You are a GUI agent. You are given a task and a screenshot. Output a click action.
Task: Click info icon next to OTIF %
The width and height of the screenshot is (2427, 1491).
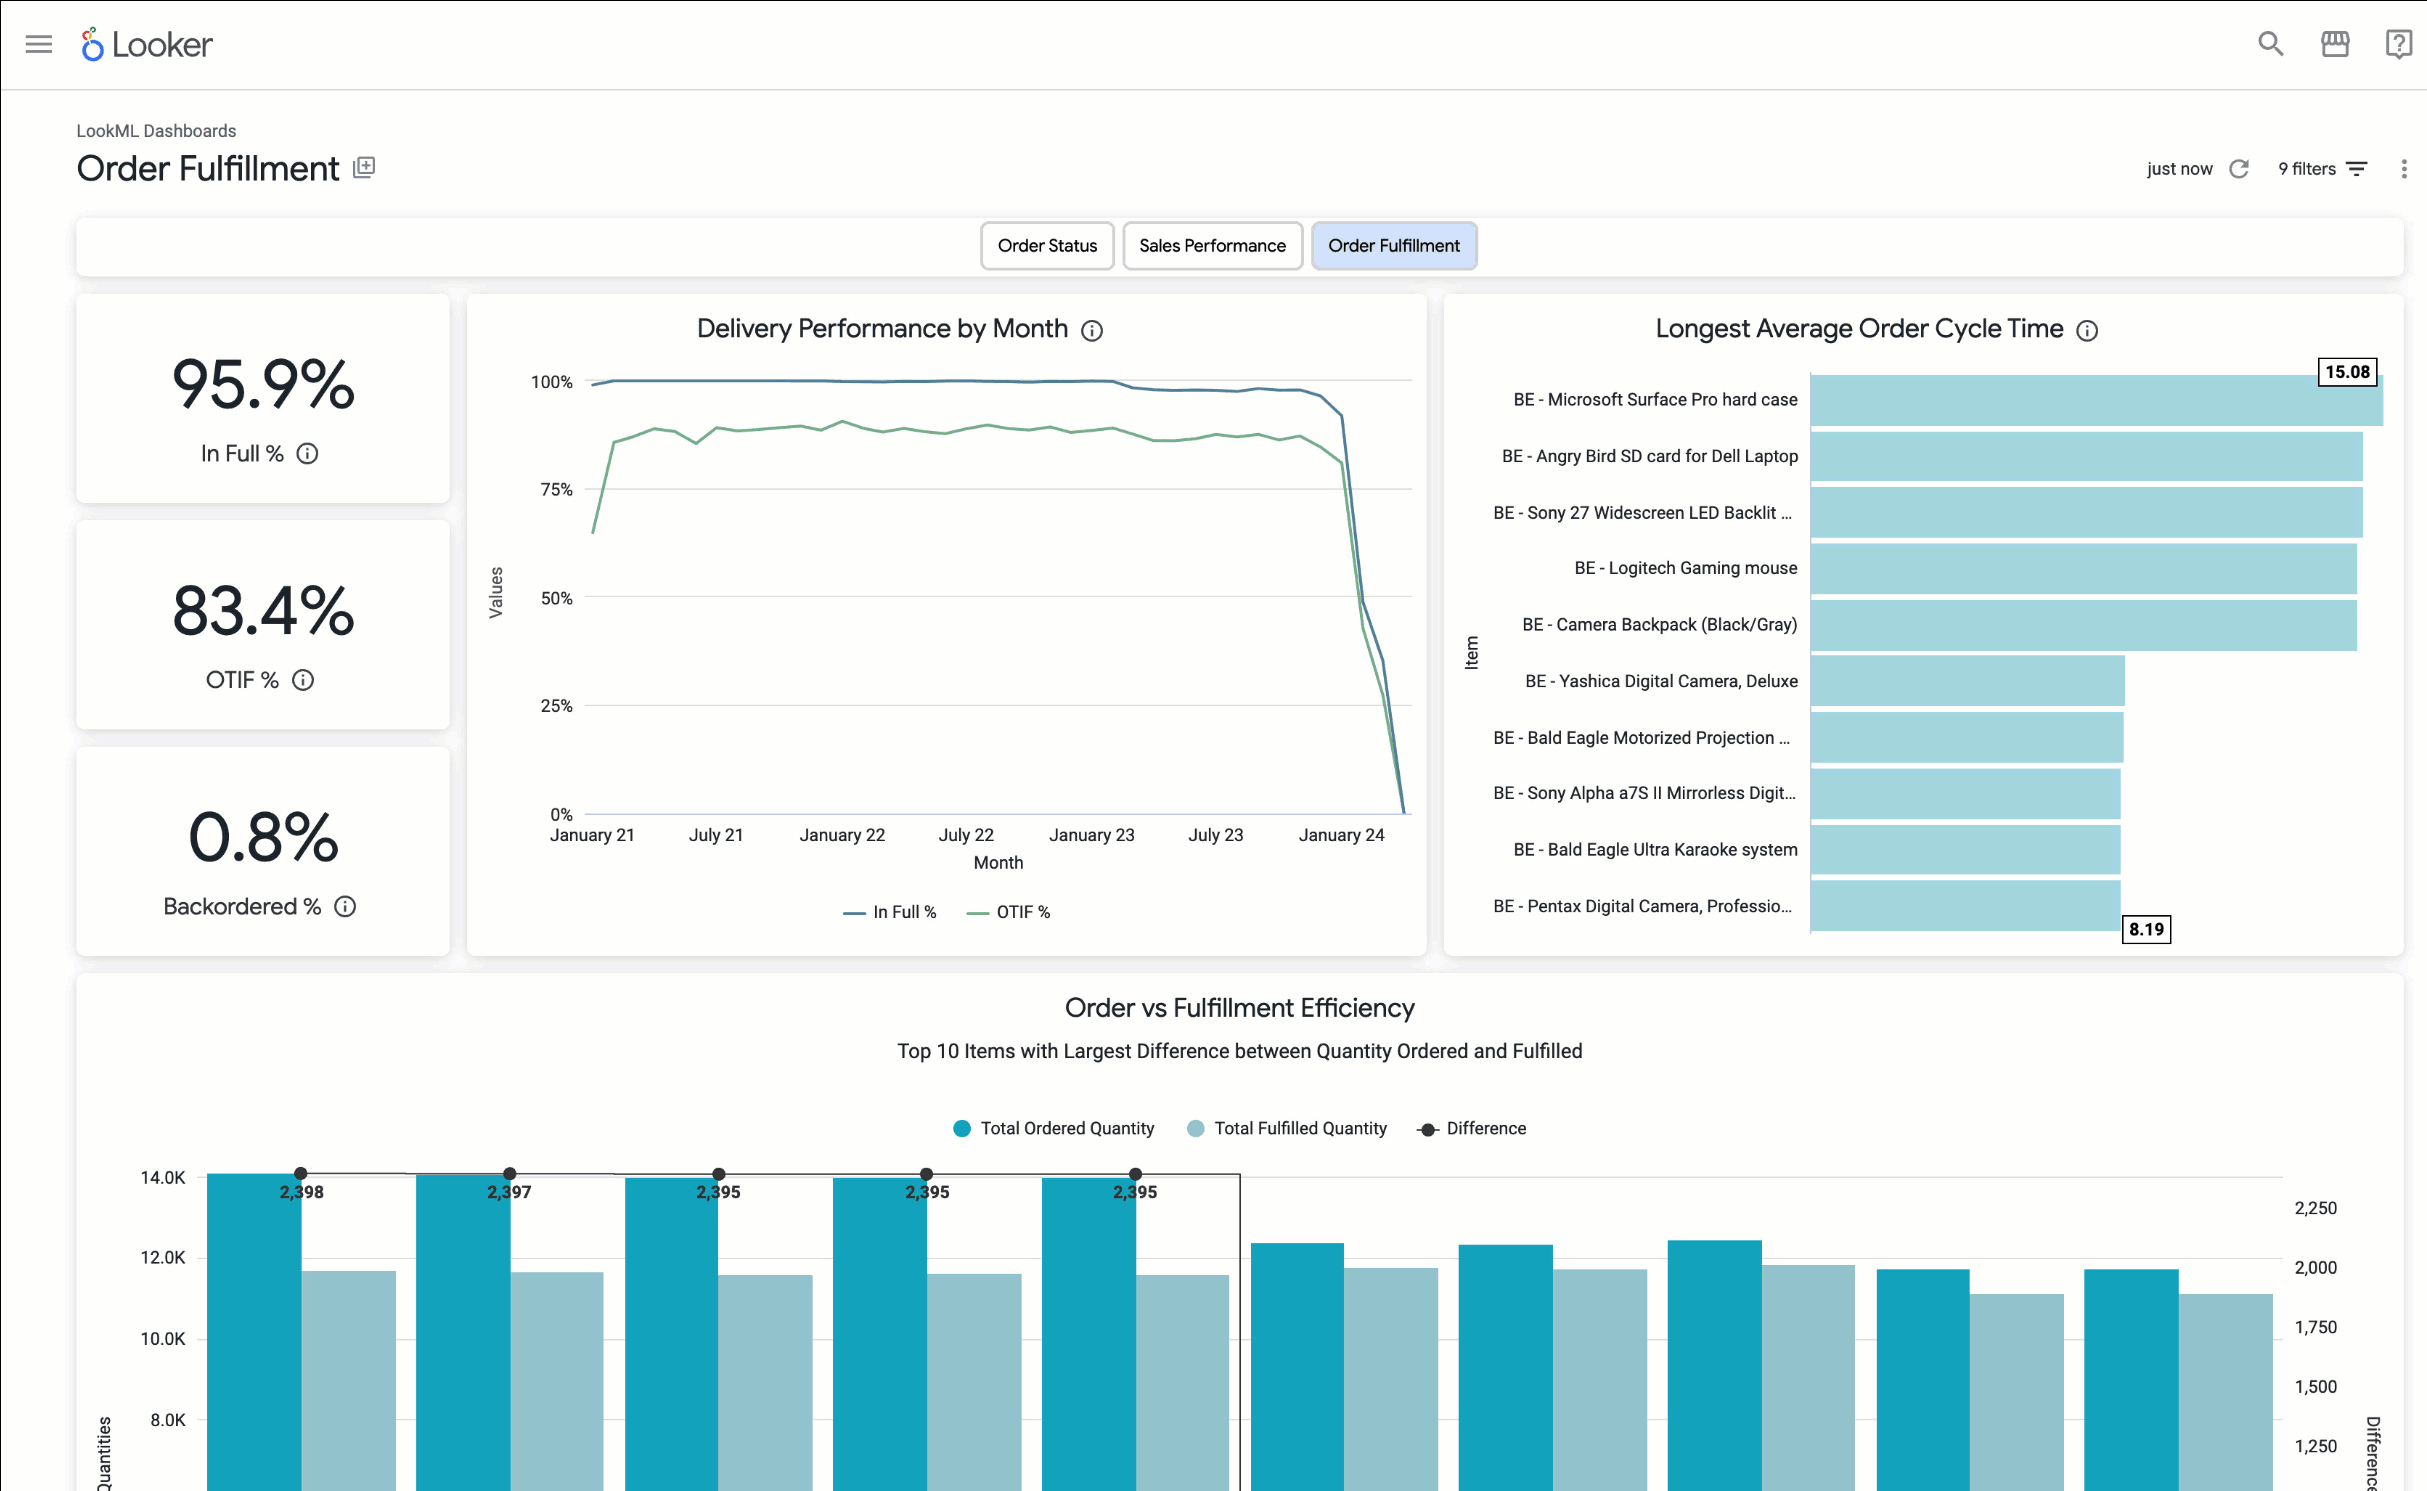(303, 680)
